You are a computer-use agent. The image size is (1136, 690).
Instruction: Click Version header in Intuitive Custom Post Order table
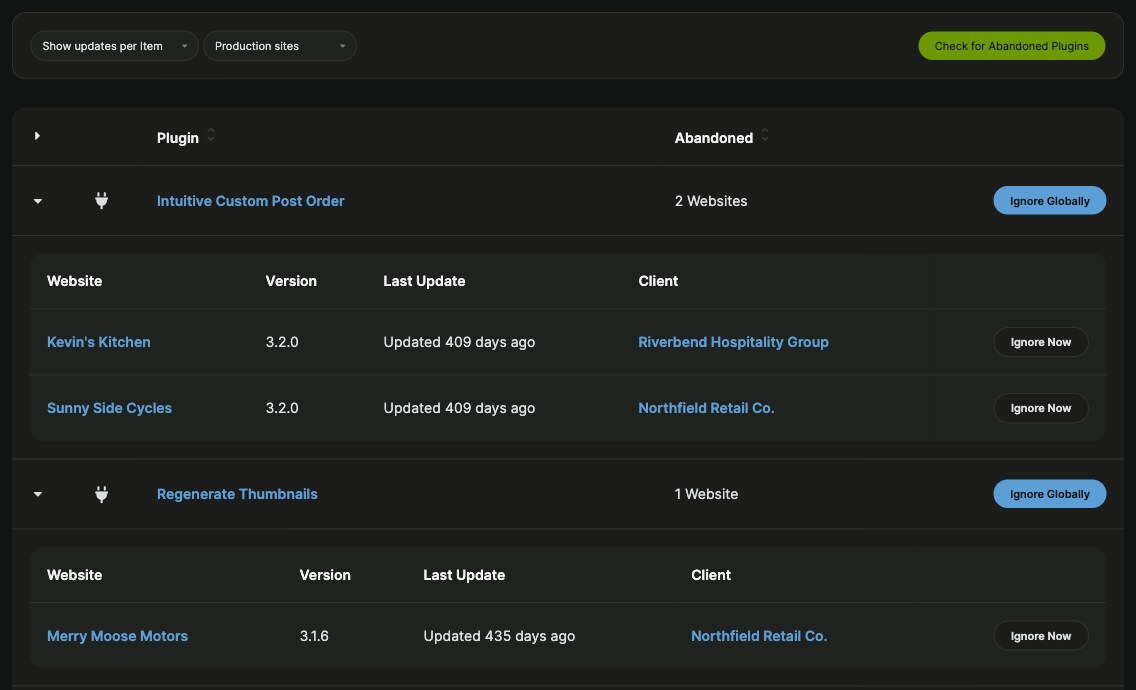(x=291, y=281)
